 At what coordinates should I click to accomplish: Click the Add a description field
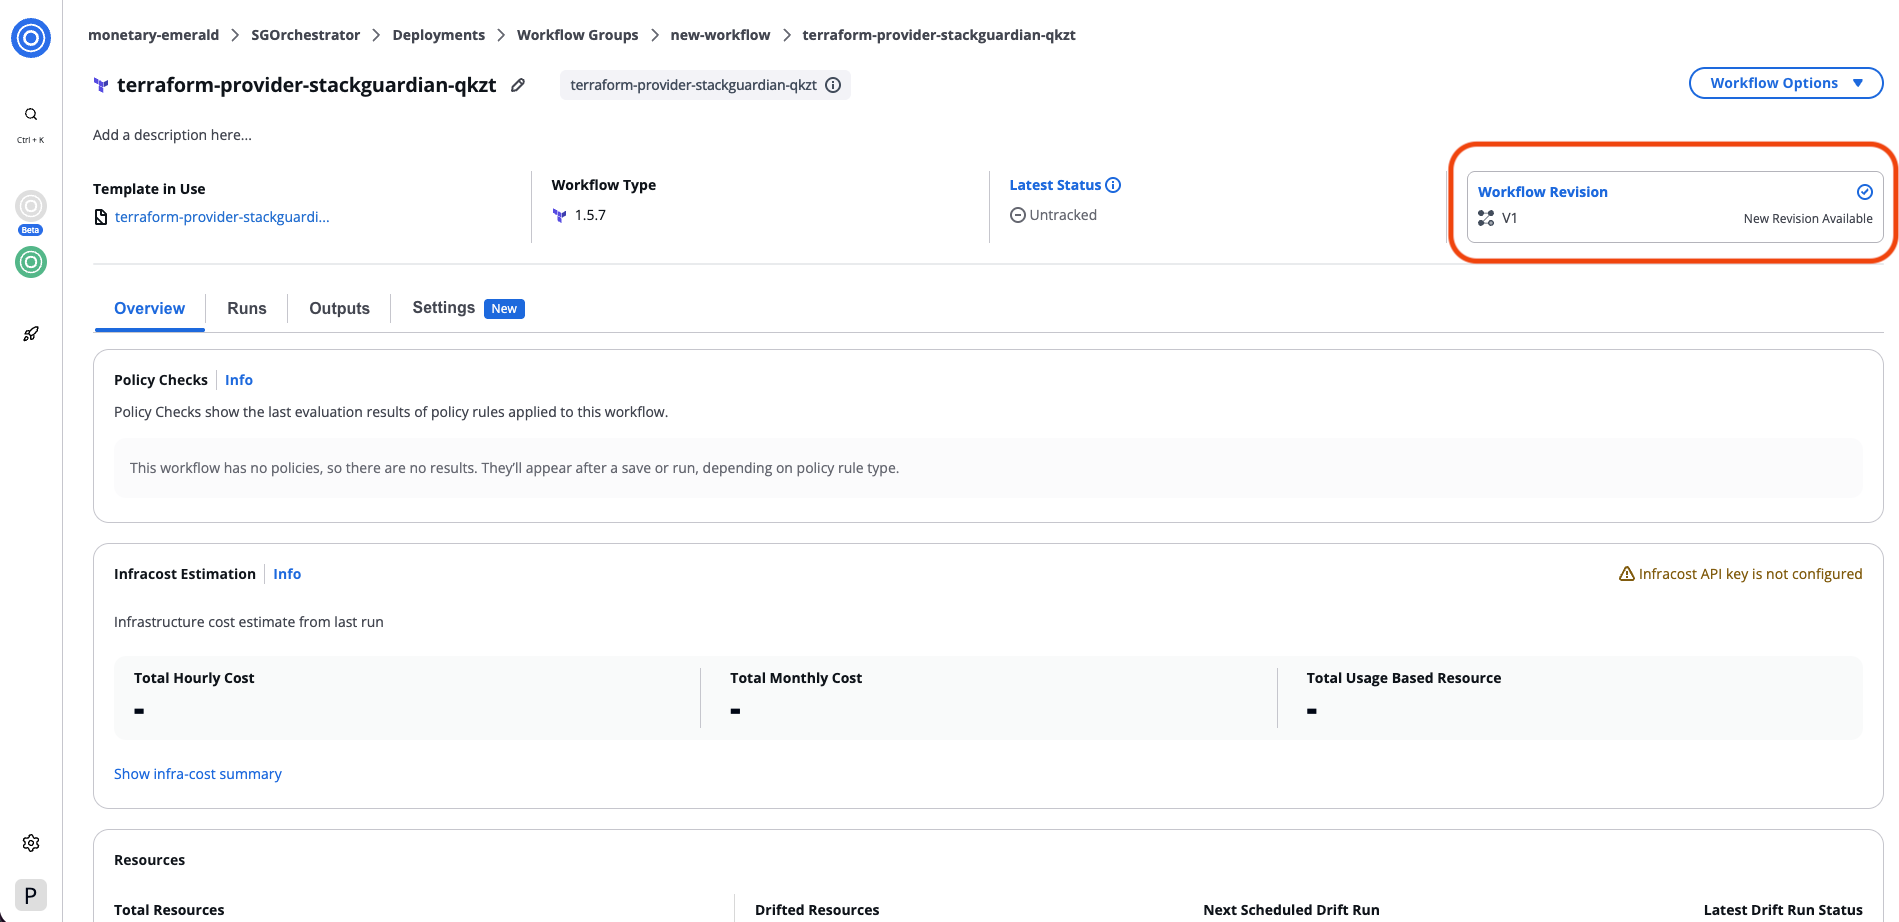(x=172, y=135)
